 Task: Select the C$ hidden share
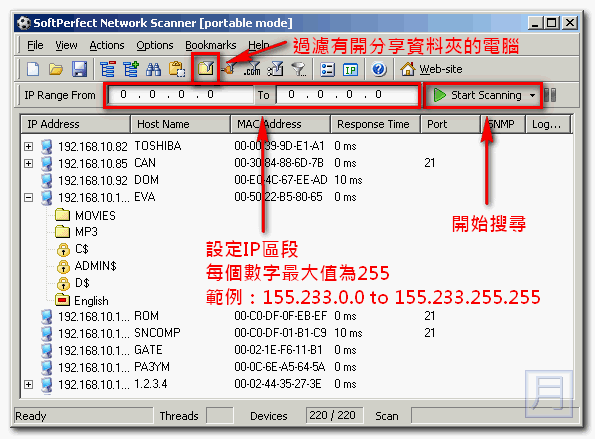[x=82, y=249]
